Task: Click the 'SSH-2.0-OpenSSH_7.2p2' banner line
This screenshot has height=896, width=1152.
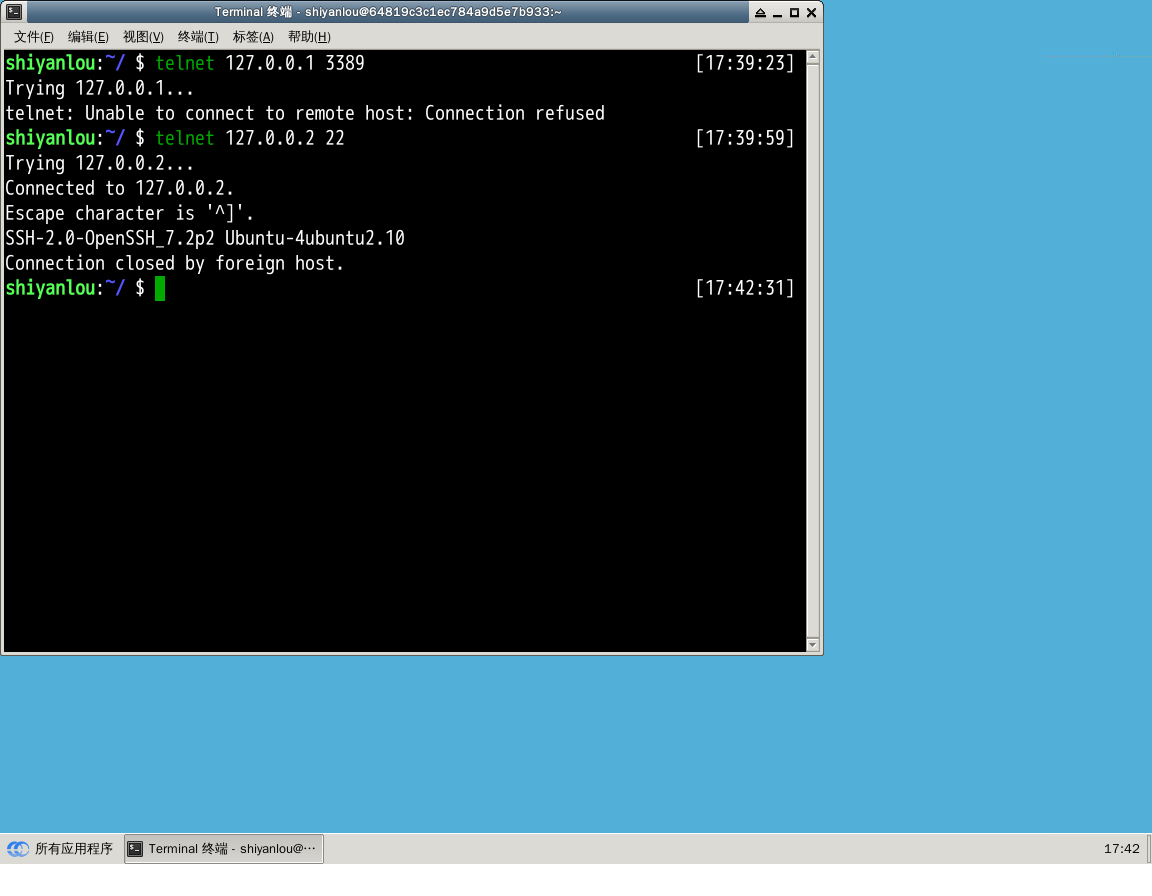Action: click(205, 238)
